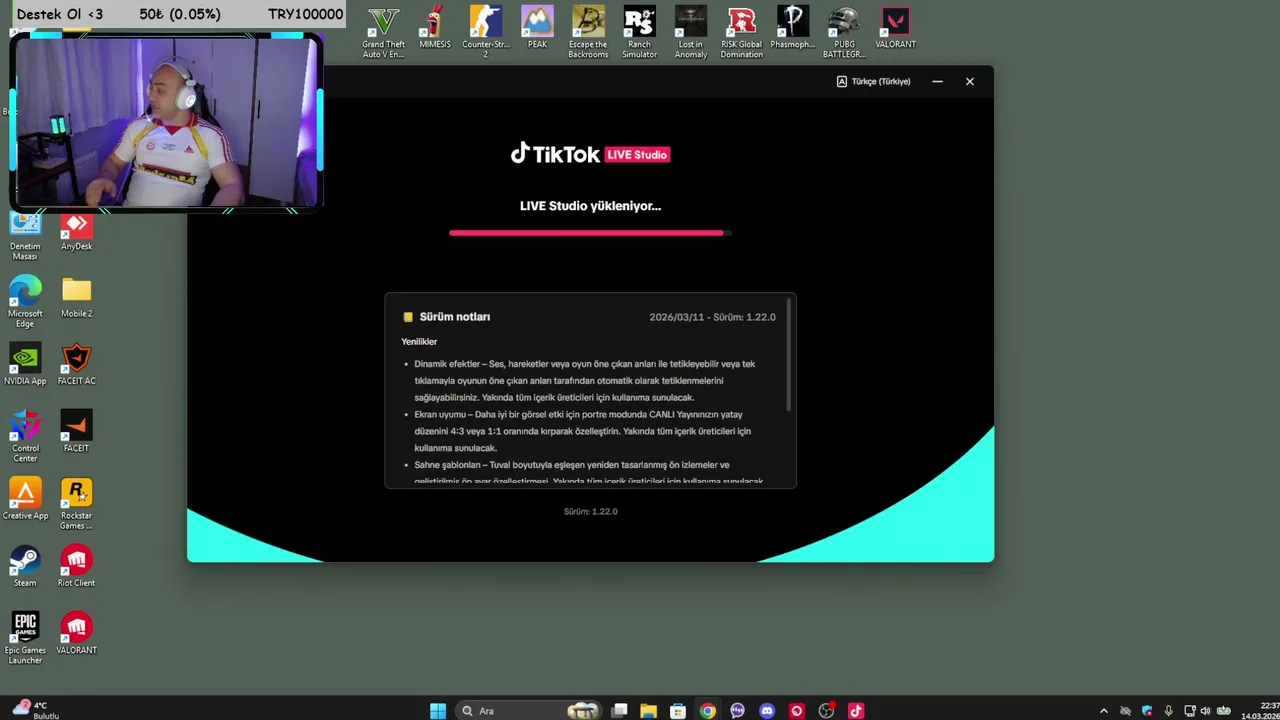Click the Sürüm notları heading
Image resolution: width=1280 pixels, height=720 pixels.
(x=454, y=317)
